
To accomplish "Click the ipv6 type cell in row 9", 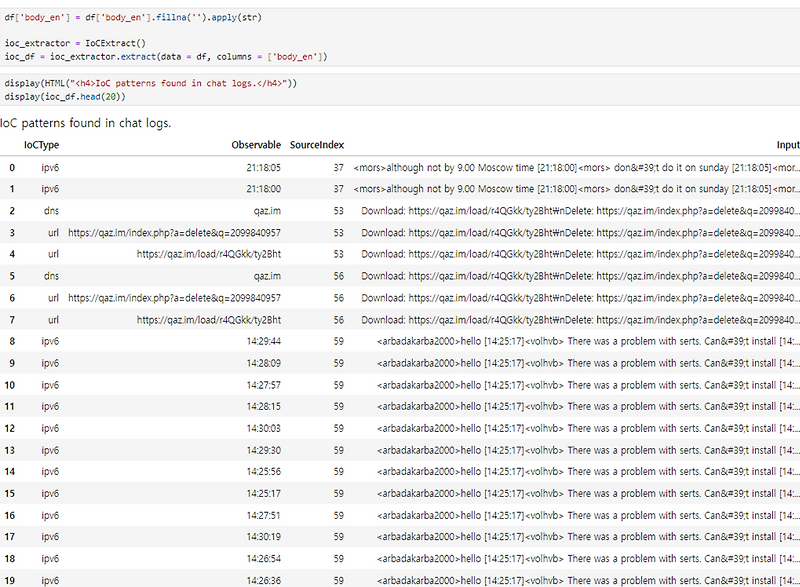I will [x=50, y=363].
